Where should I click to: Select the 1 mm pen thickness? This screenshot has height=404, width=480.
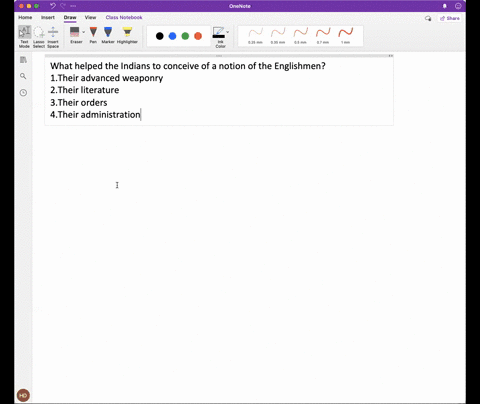[345, 36]
